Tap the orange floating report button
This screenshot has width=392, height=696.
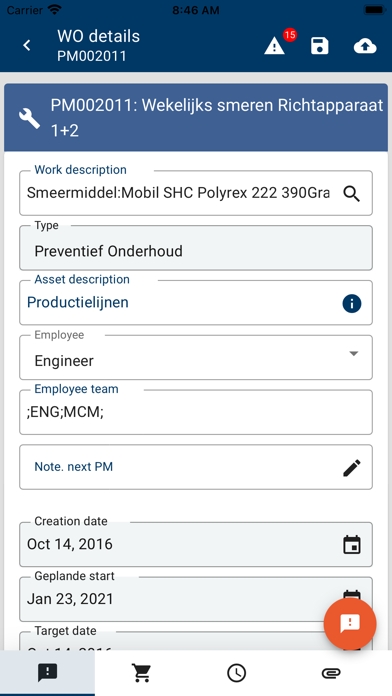[x=350, y=623]
